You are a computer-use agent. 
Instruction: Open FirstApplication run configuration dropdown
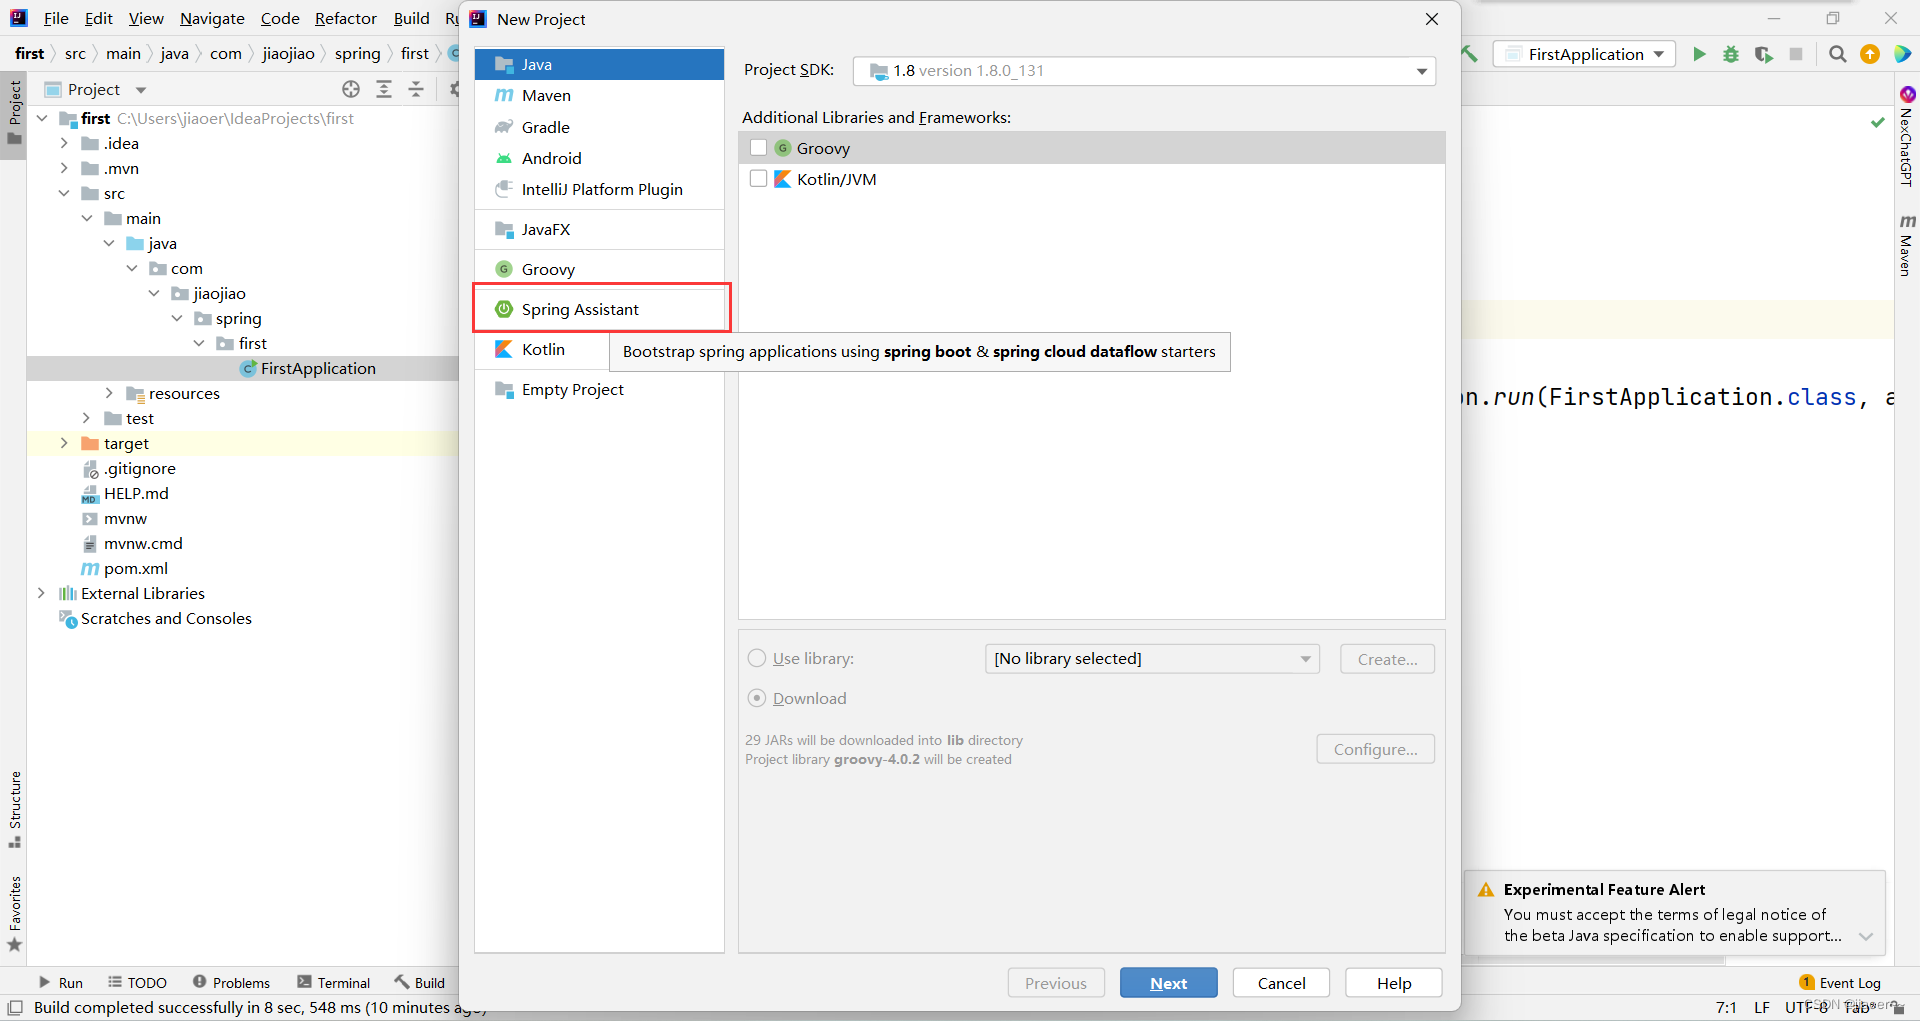tap(1584, 54)
